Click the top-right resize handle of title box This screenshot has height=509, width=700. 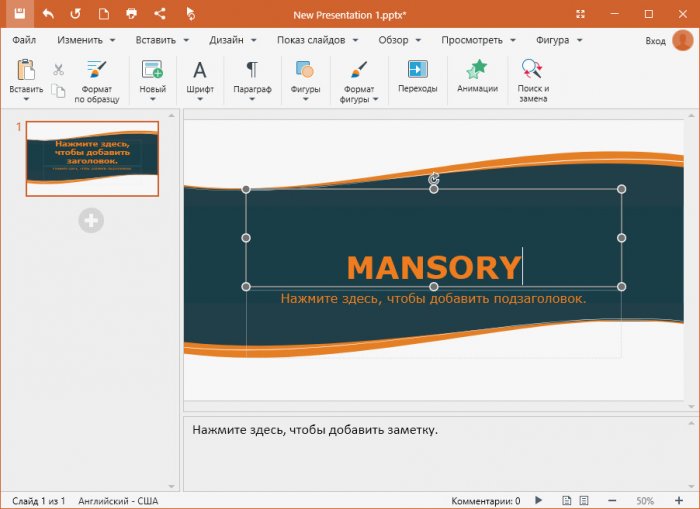pos(621,189)
